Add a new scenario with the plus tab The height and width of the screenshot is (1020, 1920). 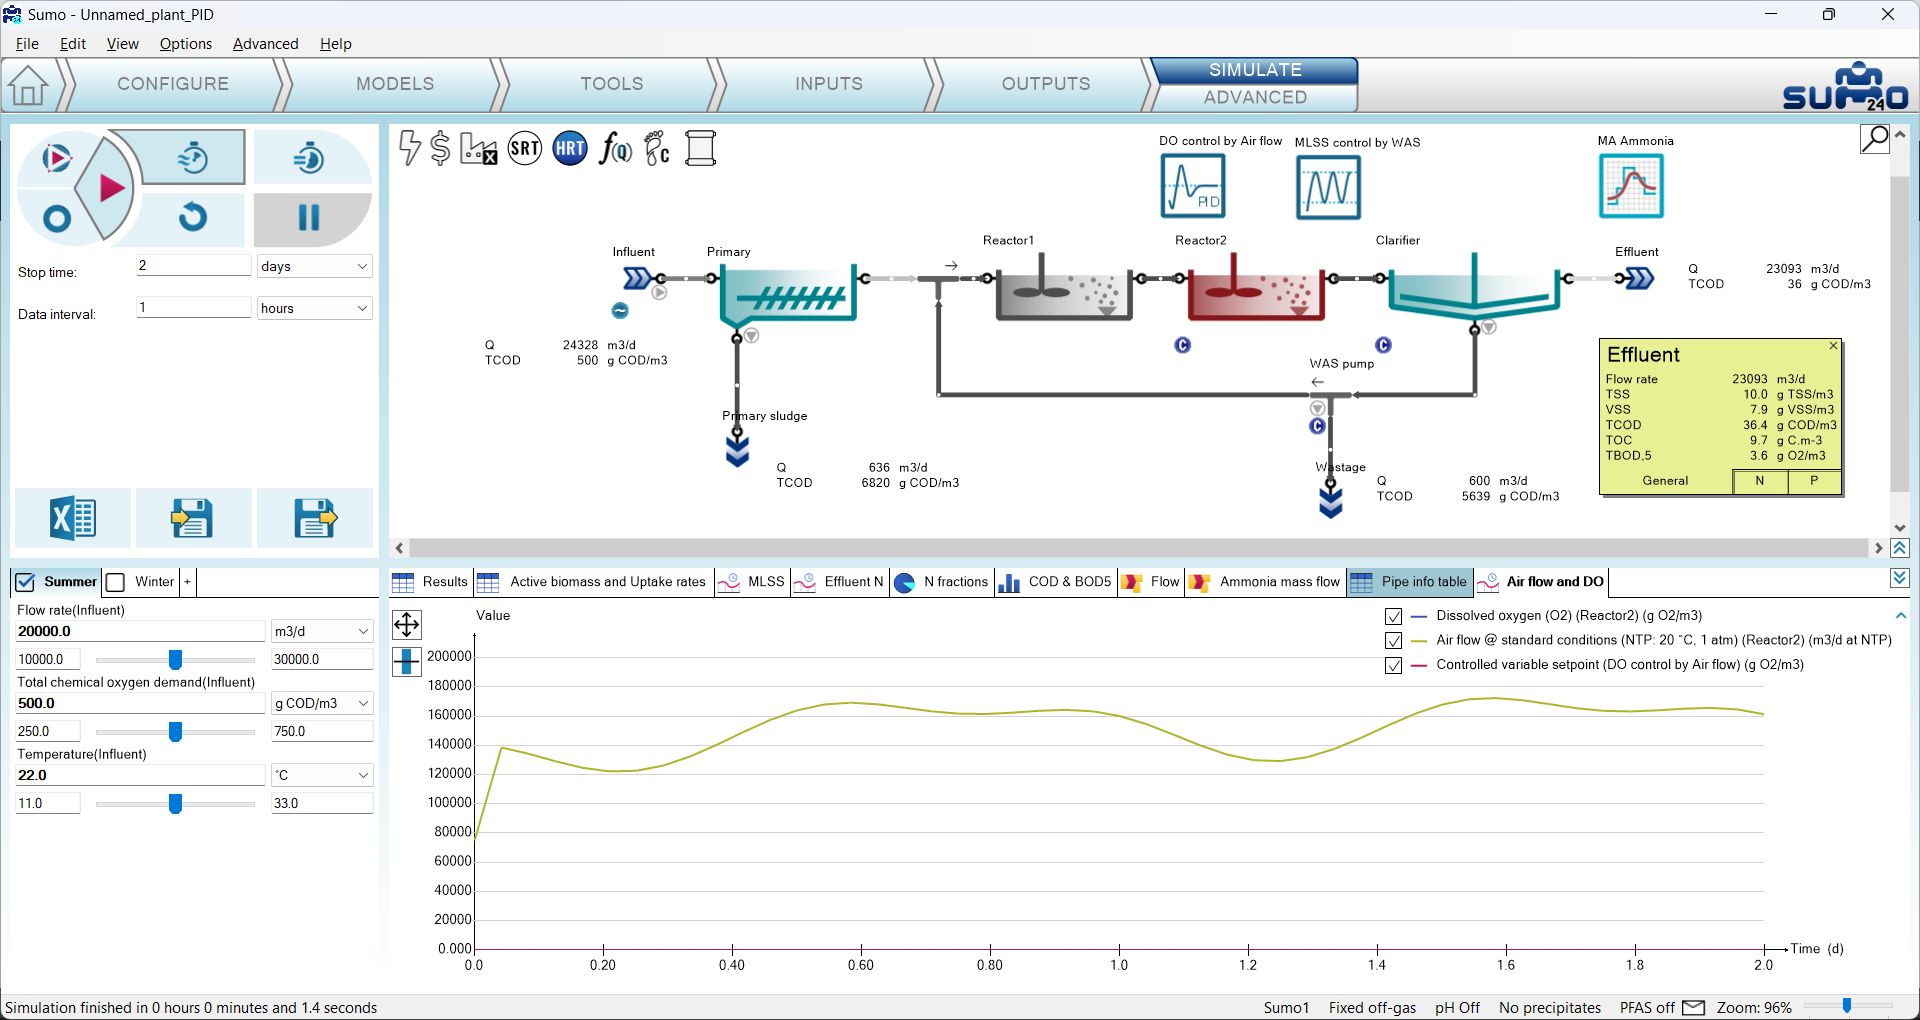187,582
